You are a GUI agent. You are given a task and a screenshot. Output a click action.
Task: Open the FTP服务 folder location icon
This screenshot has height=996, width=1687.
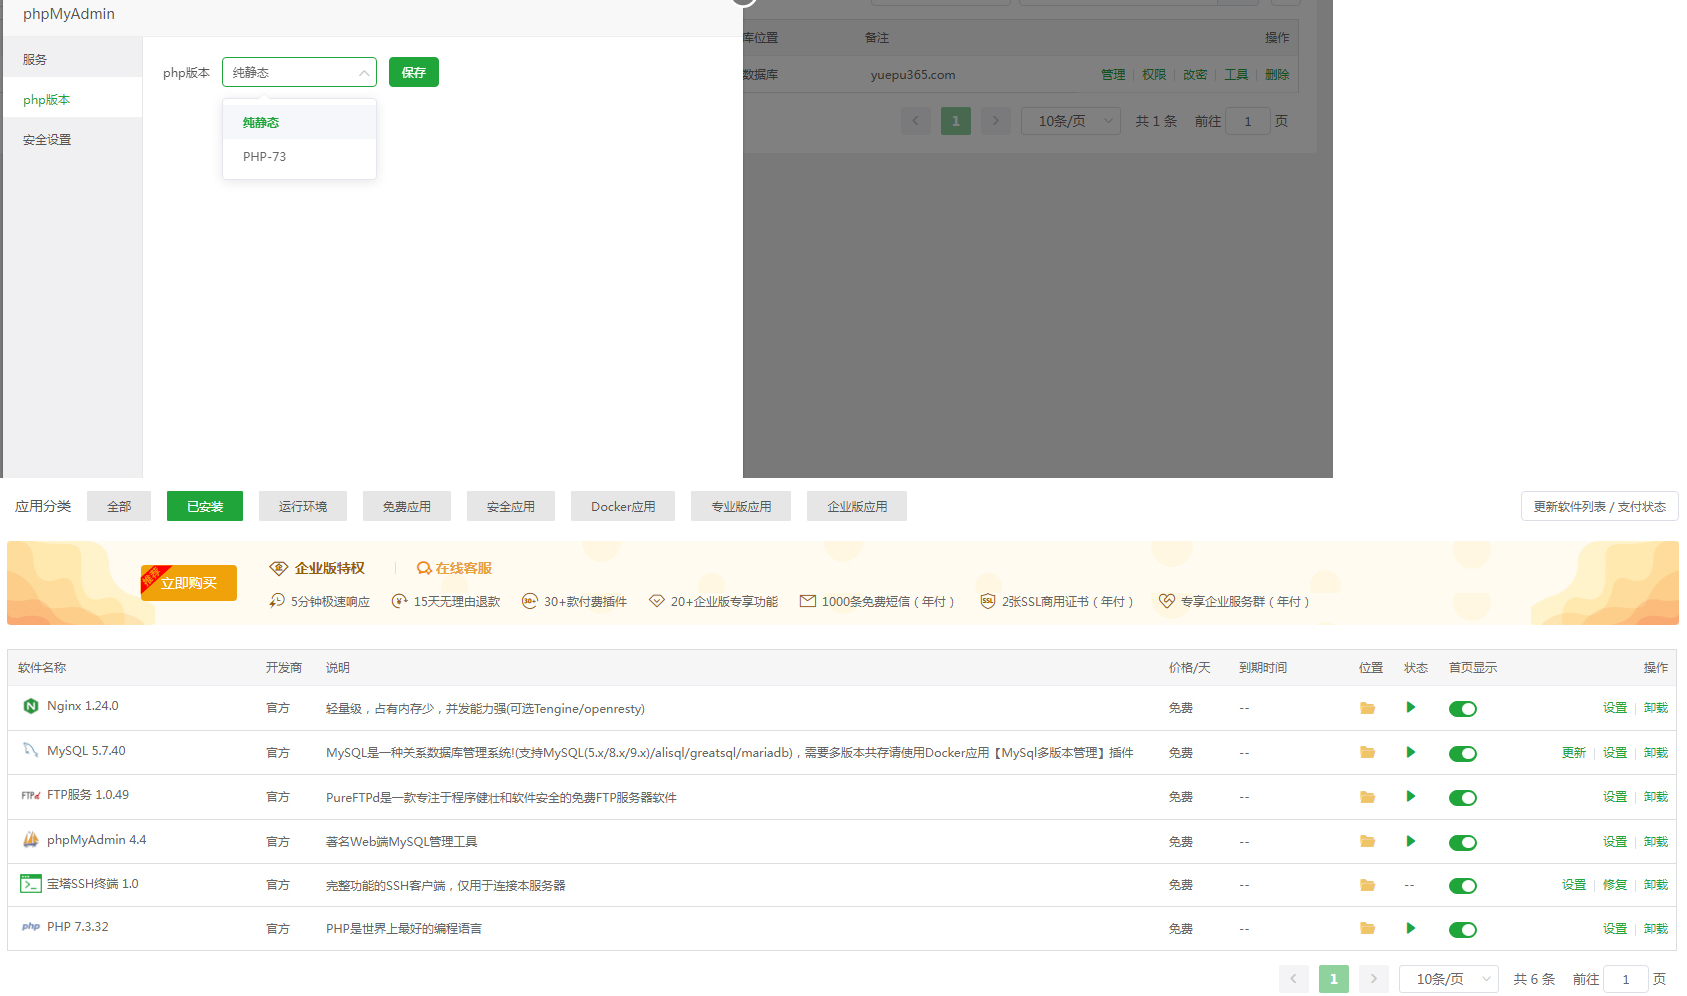click(1367, 797)
